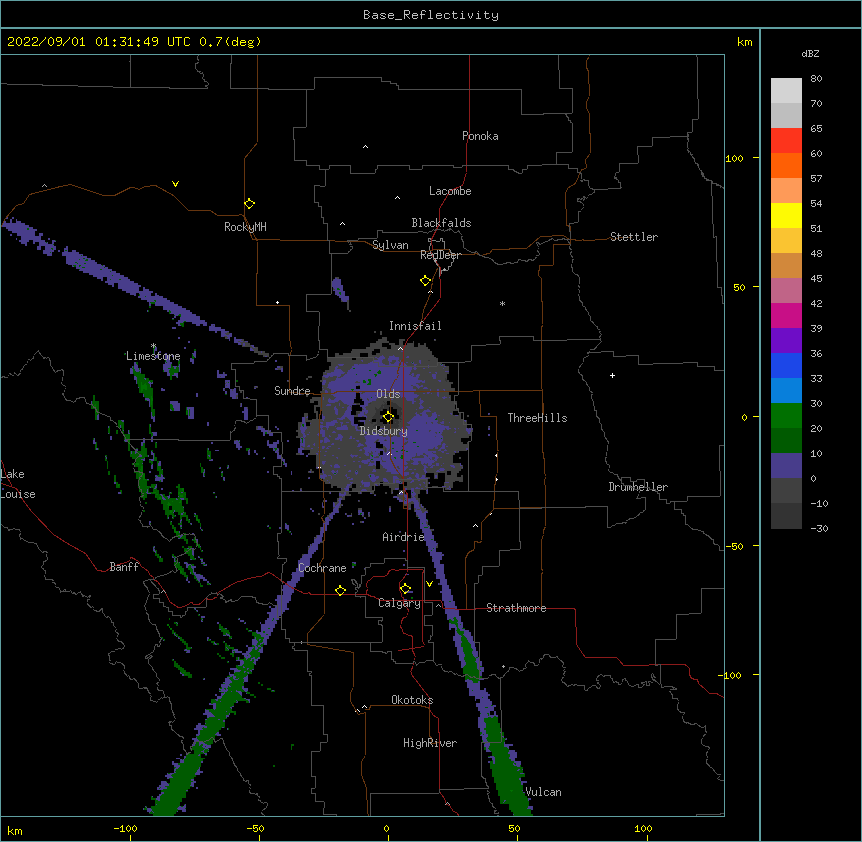Click the dBZ legend heading
This screenshot has height=842, width=862.
click(810, 53)
